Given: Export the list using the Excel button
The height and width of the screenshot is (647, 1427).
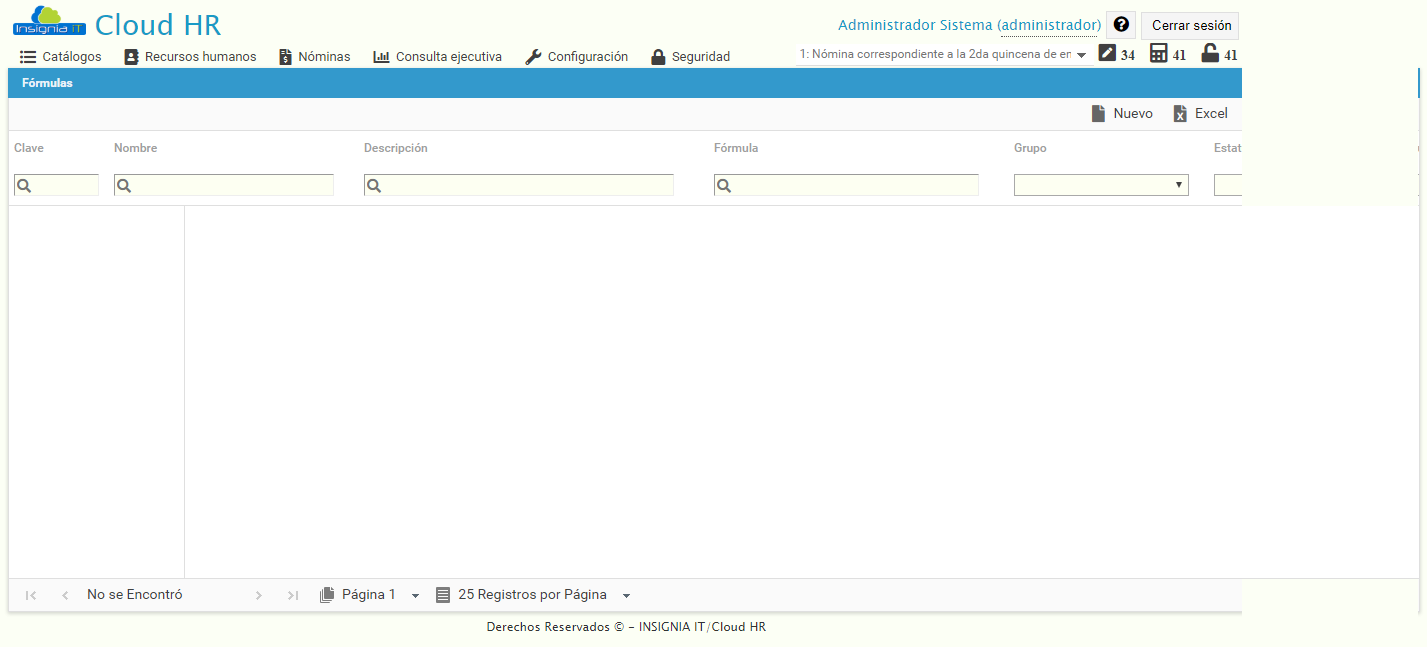Looking at the screenshot, I should tap(1200, 113).
